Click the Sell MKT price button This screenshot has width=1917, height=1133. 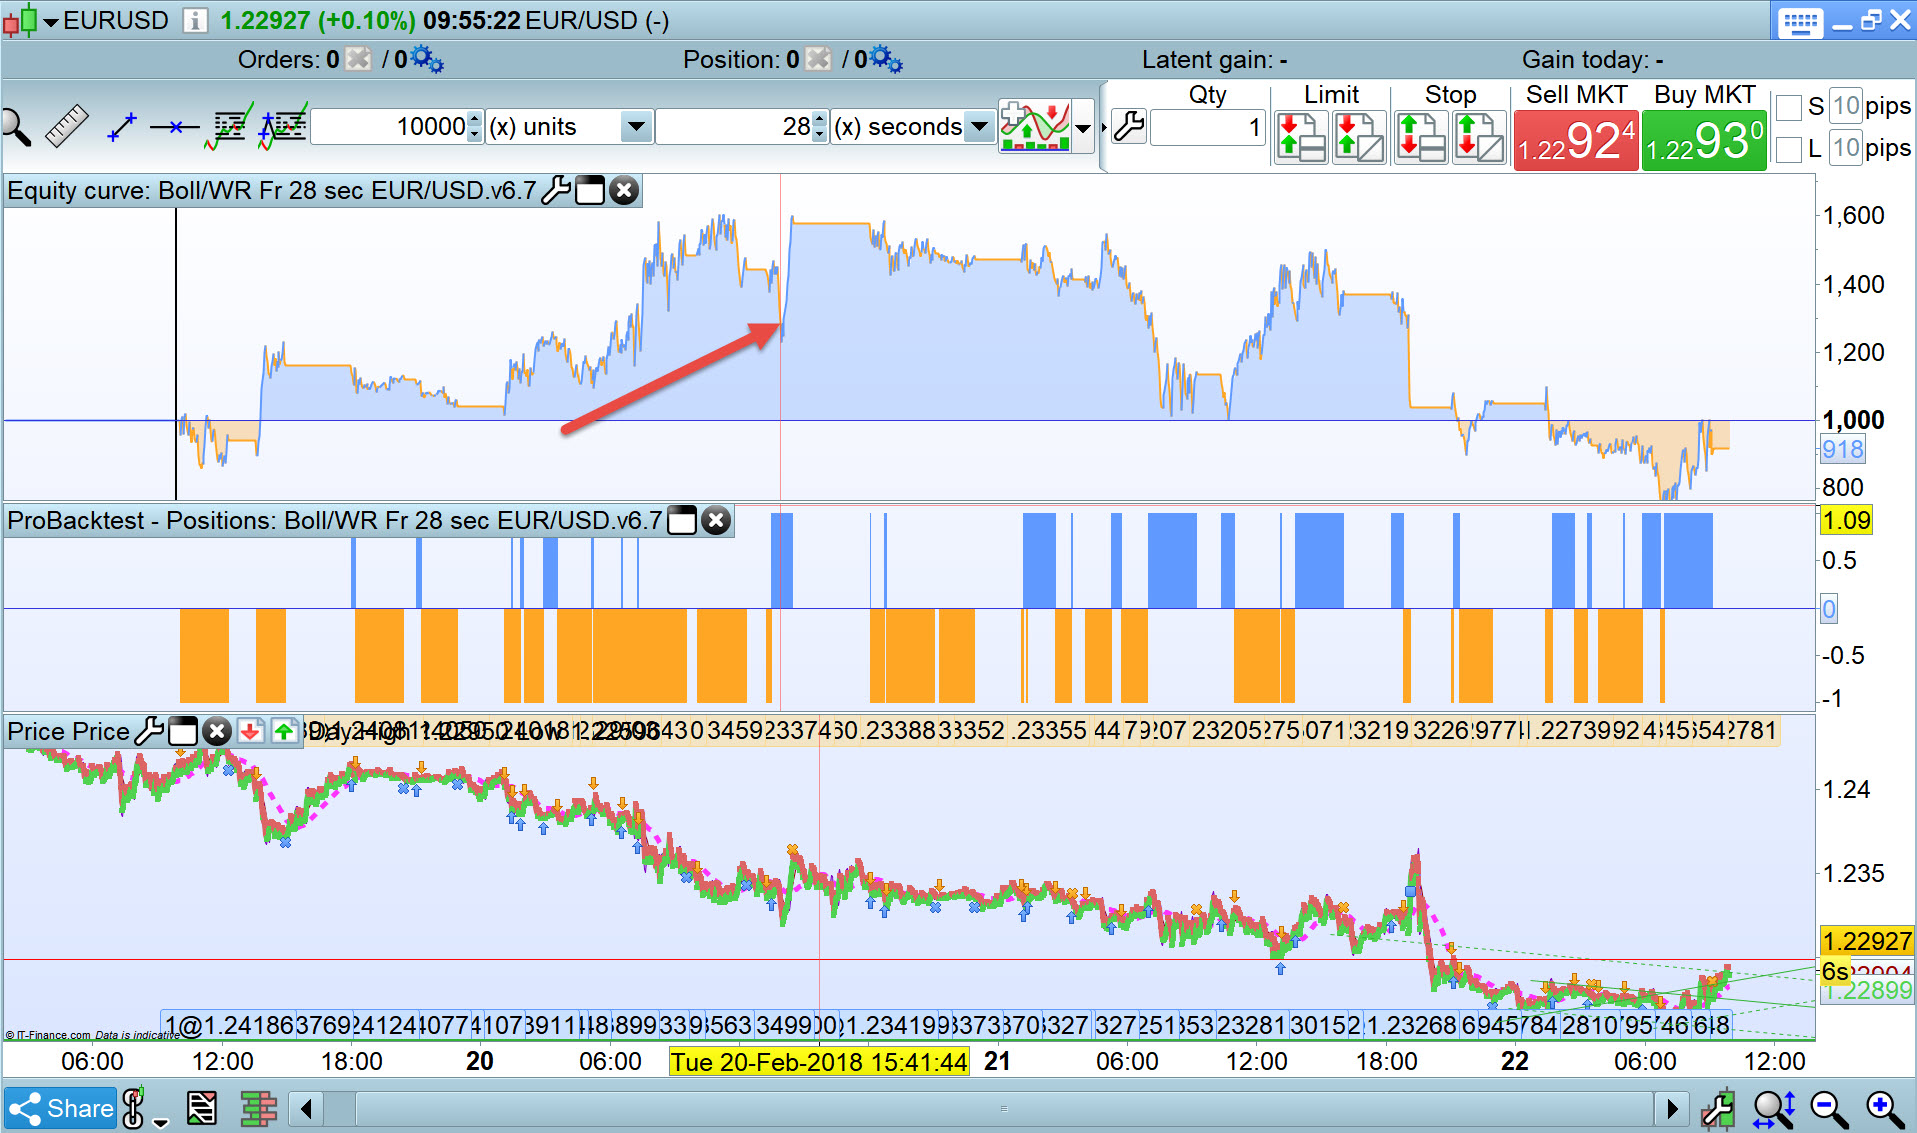1576,141
